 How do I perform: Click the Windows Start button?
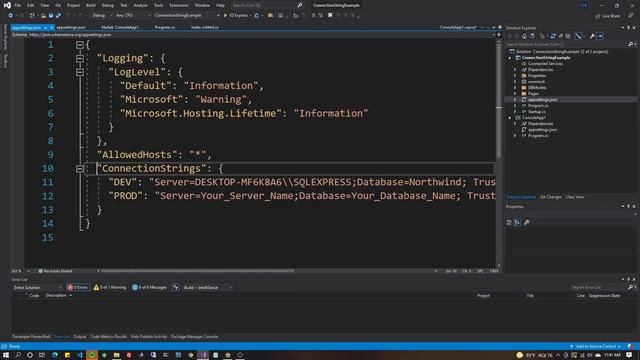[6, 355]
